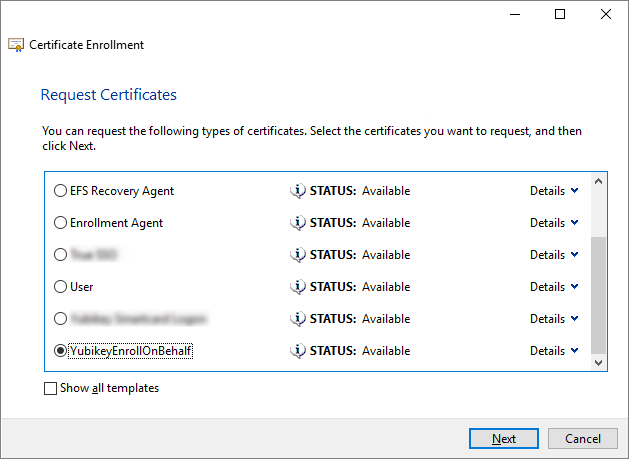Click the Certificate Enrollment title icon

point(16,45)
